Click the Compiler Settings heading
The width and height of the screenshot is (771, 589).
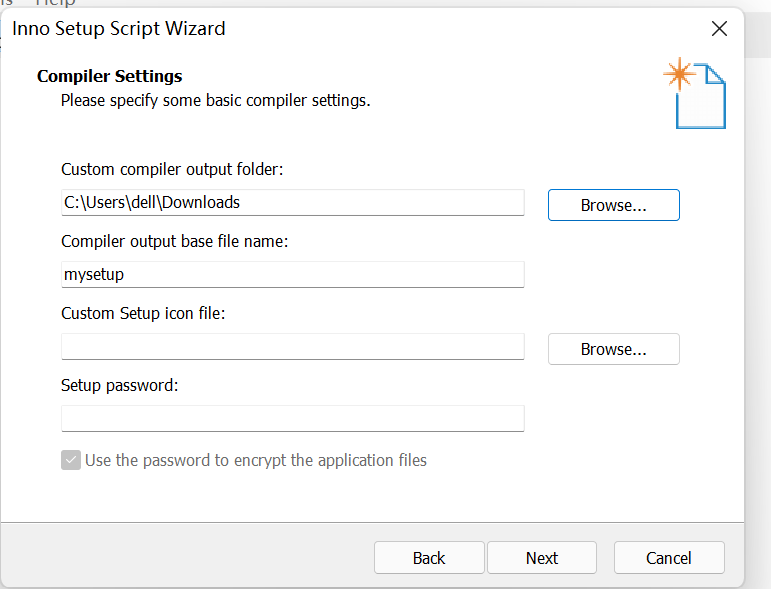[110, 76]
